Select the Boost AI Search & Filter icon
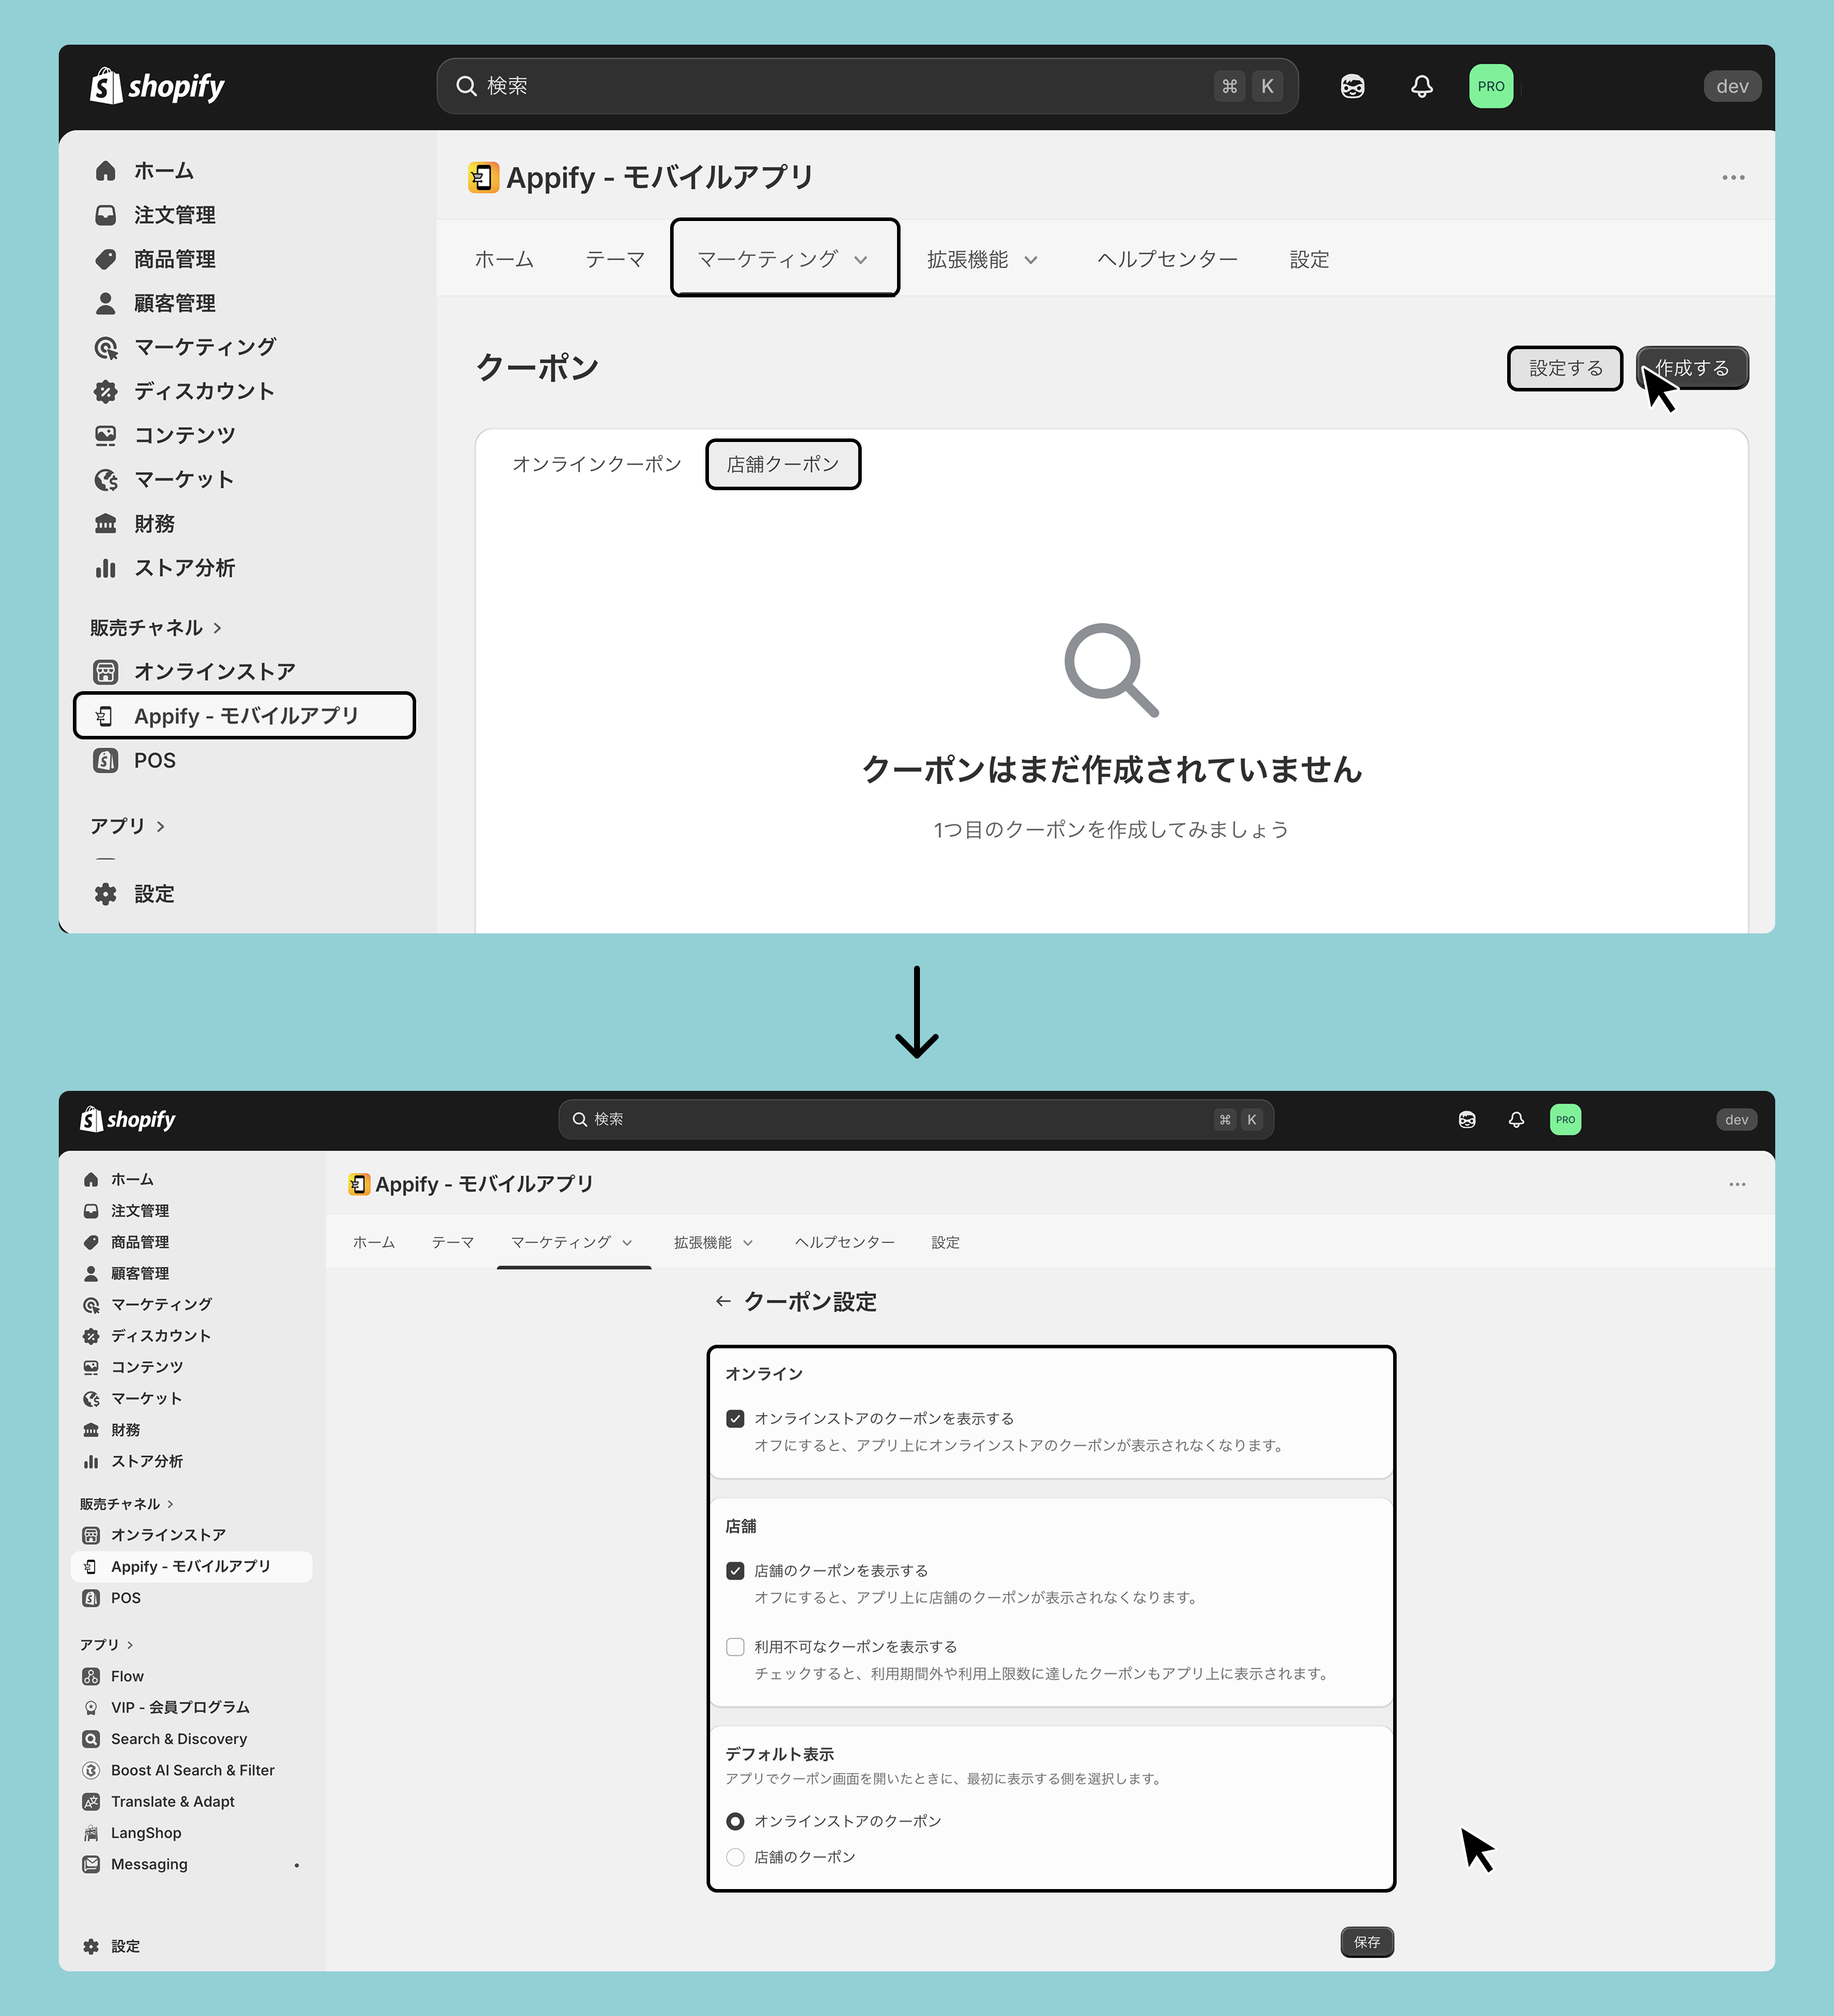The height and width of the screenshot is (2016, 1834). (91, 1770)
